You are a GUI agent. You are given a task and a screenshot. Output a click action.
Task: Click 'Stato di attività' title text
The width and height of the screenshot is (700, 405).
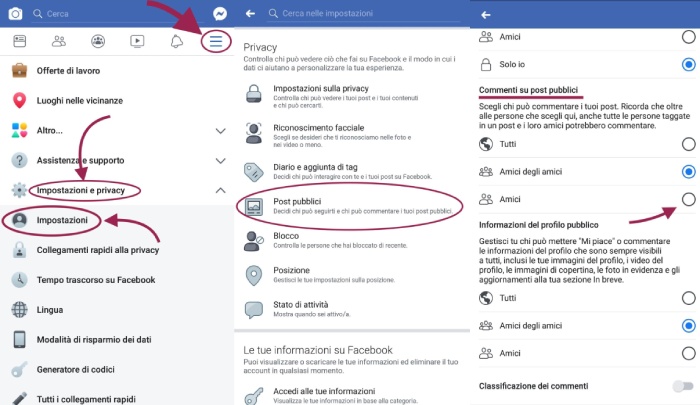pos(300,305)
